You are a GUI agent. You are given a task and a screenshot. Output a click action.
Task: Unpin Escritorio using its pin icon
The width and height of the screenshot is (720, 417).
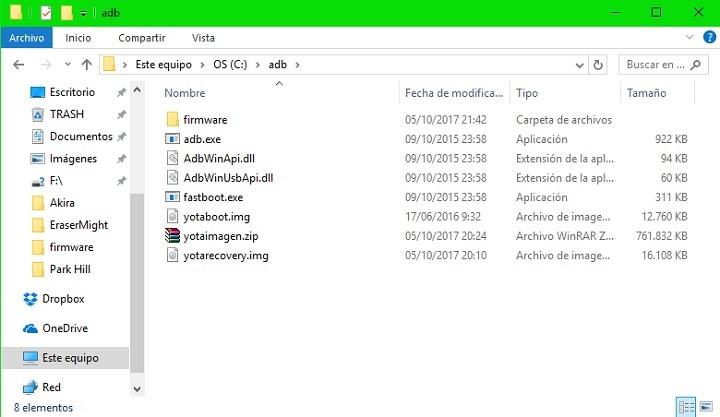[121, 92]
